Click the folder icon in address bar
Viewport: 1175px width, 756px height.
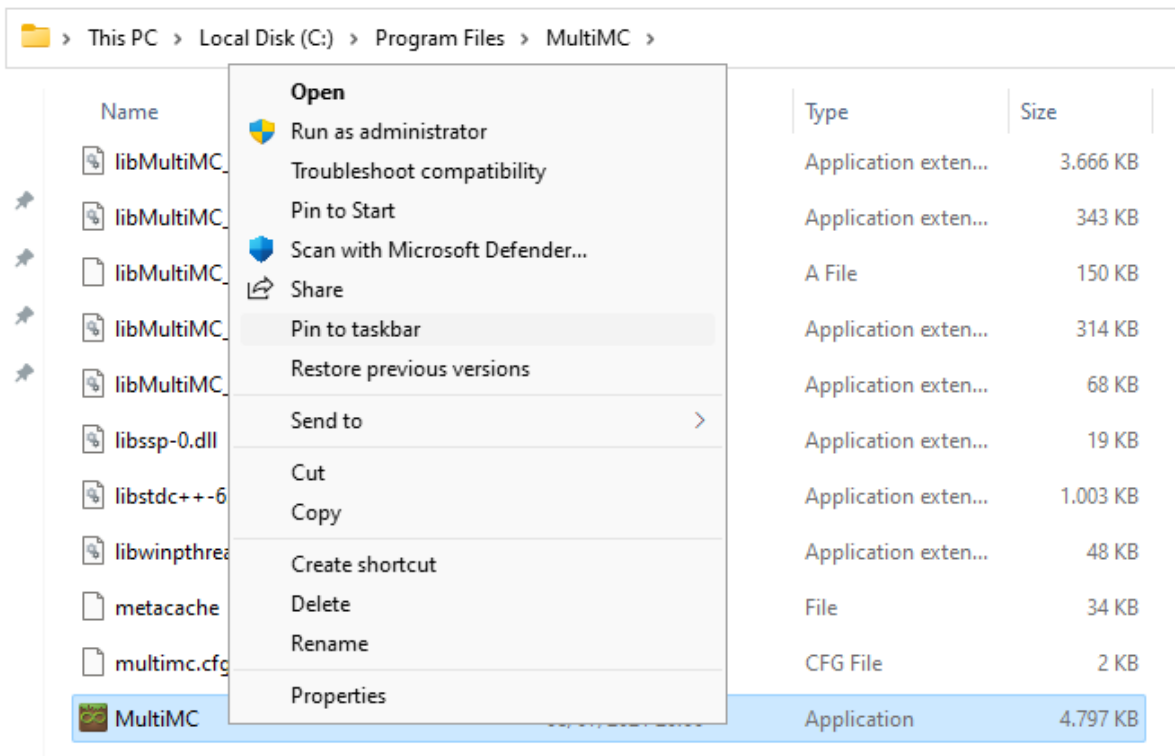pos(36,38)
